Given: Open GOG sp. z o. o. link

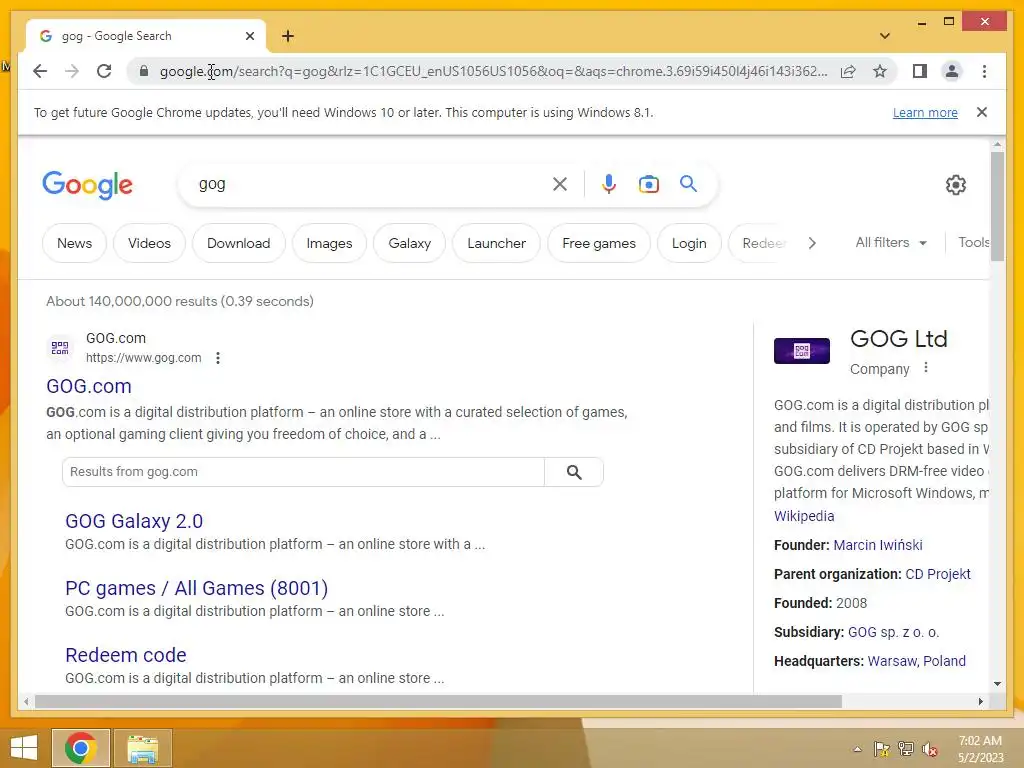Looking at the screenshot, I should [x=893, y=632].
